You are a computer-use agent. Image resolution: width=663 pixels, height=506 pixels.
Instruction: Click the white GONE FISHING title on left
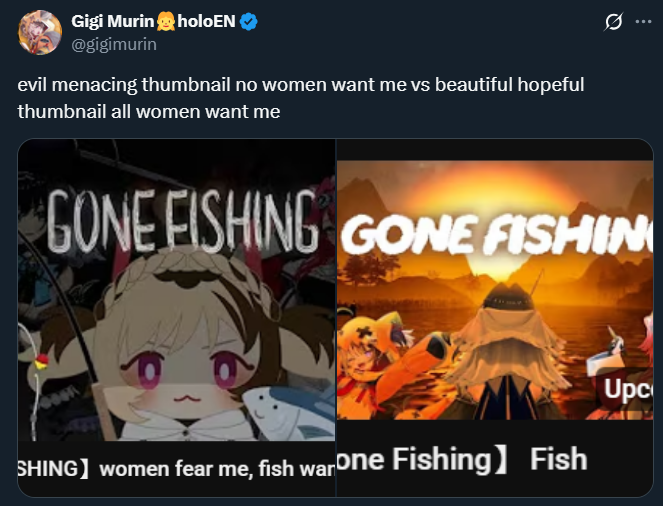183,221
